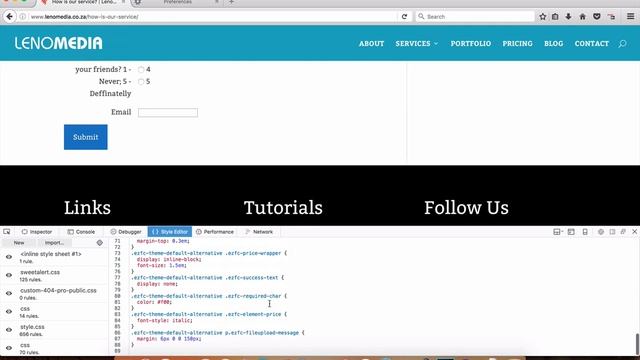
Task: Switch to the Console tab
Action: click(81, 232)
